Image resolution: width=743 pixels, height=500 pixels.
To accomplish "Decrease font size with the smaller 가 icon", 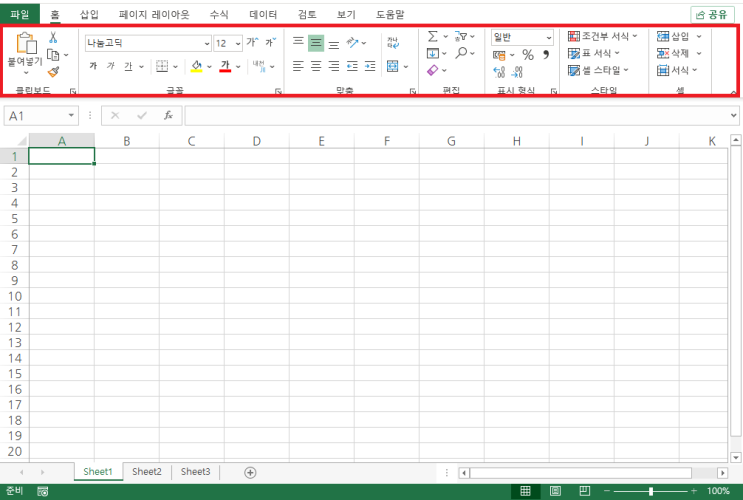I will [x=270, y=42].
